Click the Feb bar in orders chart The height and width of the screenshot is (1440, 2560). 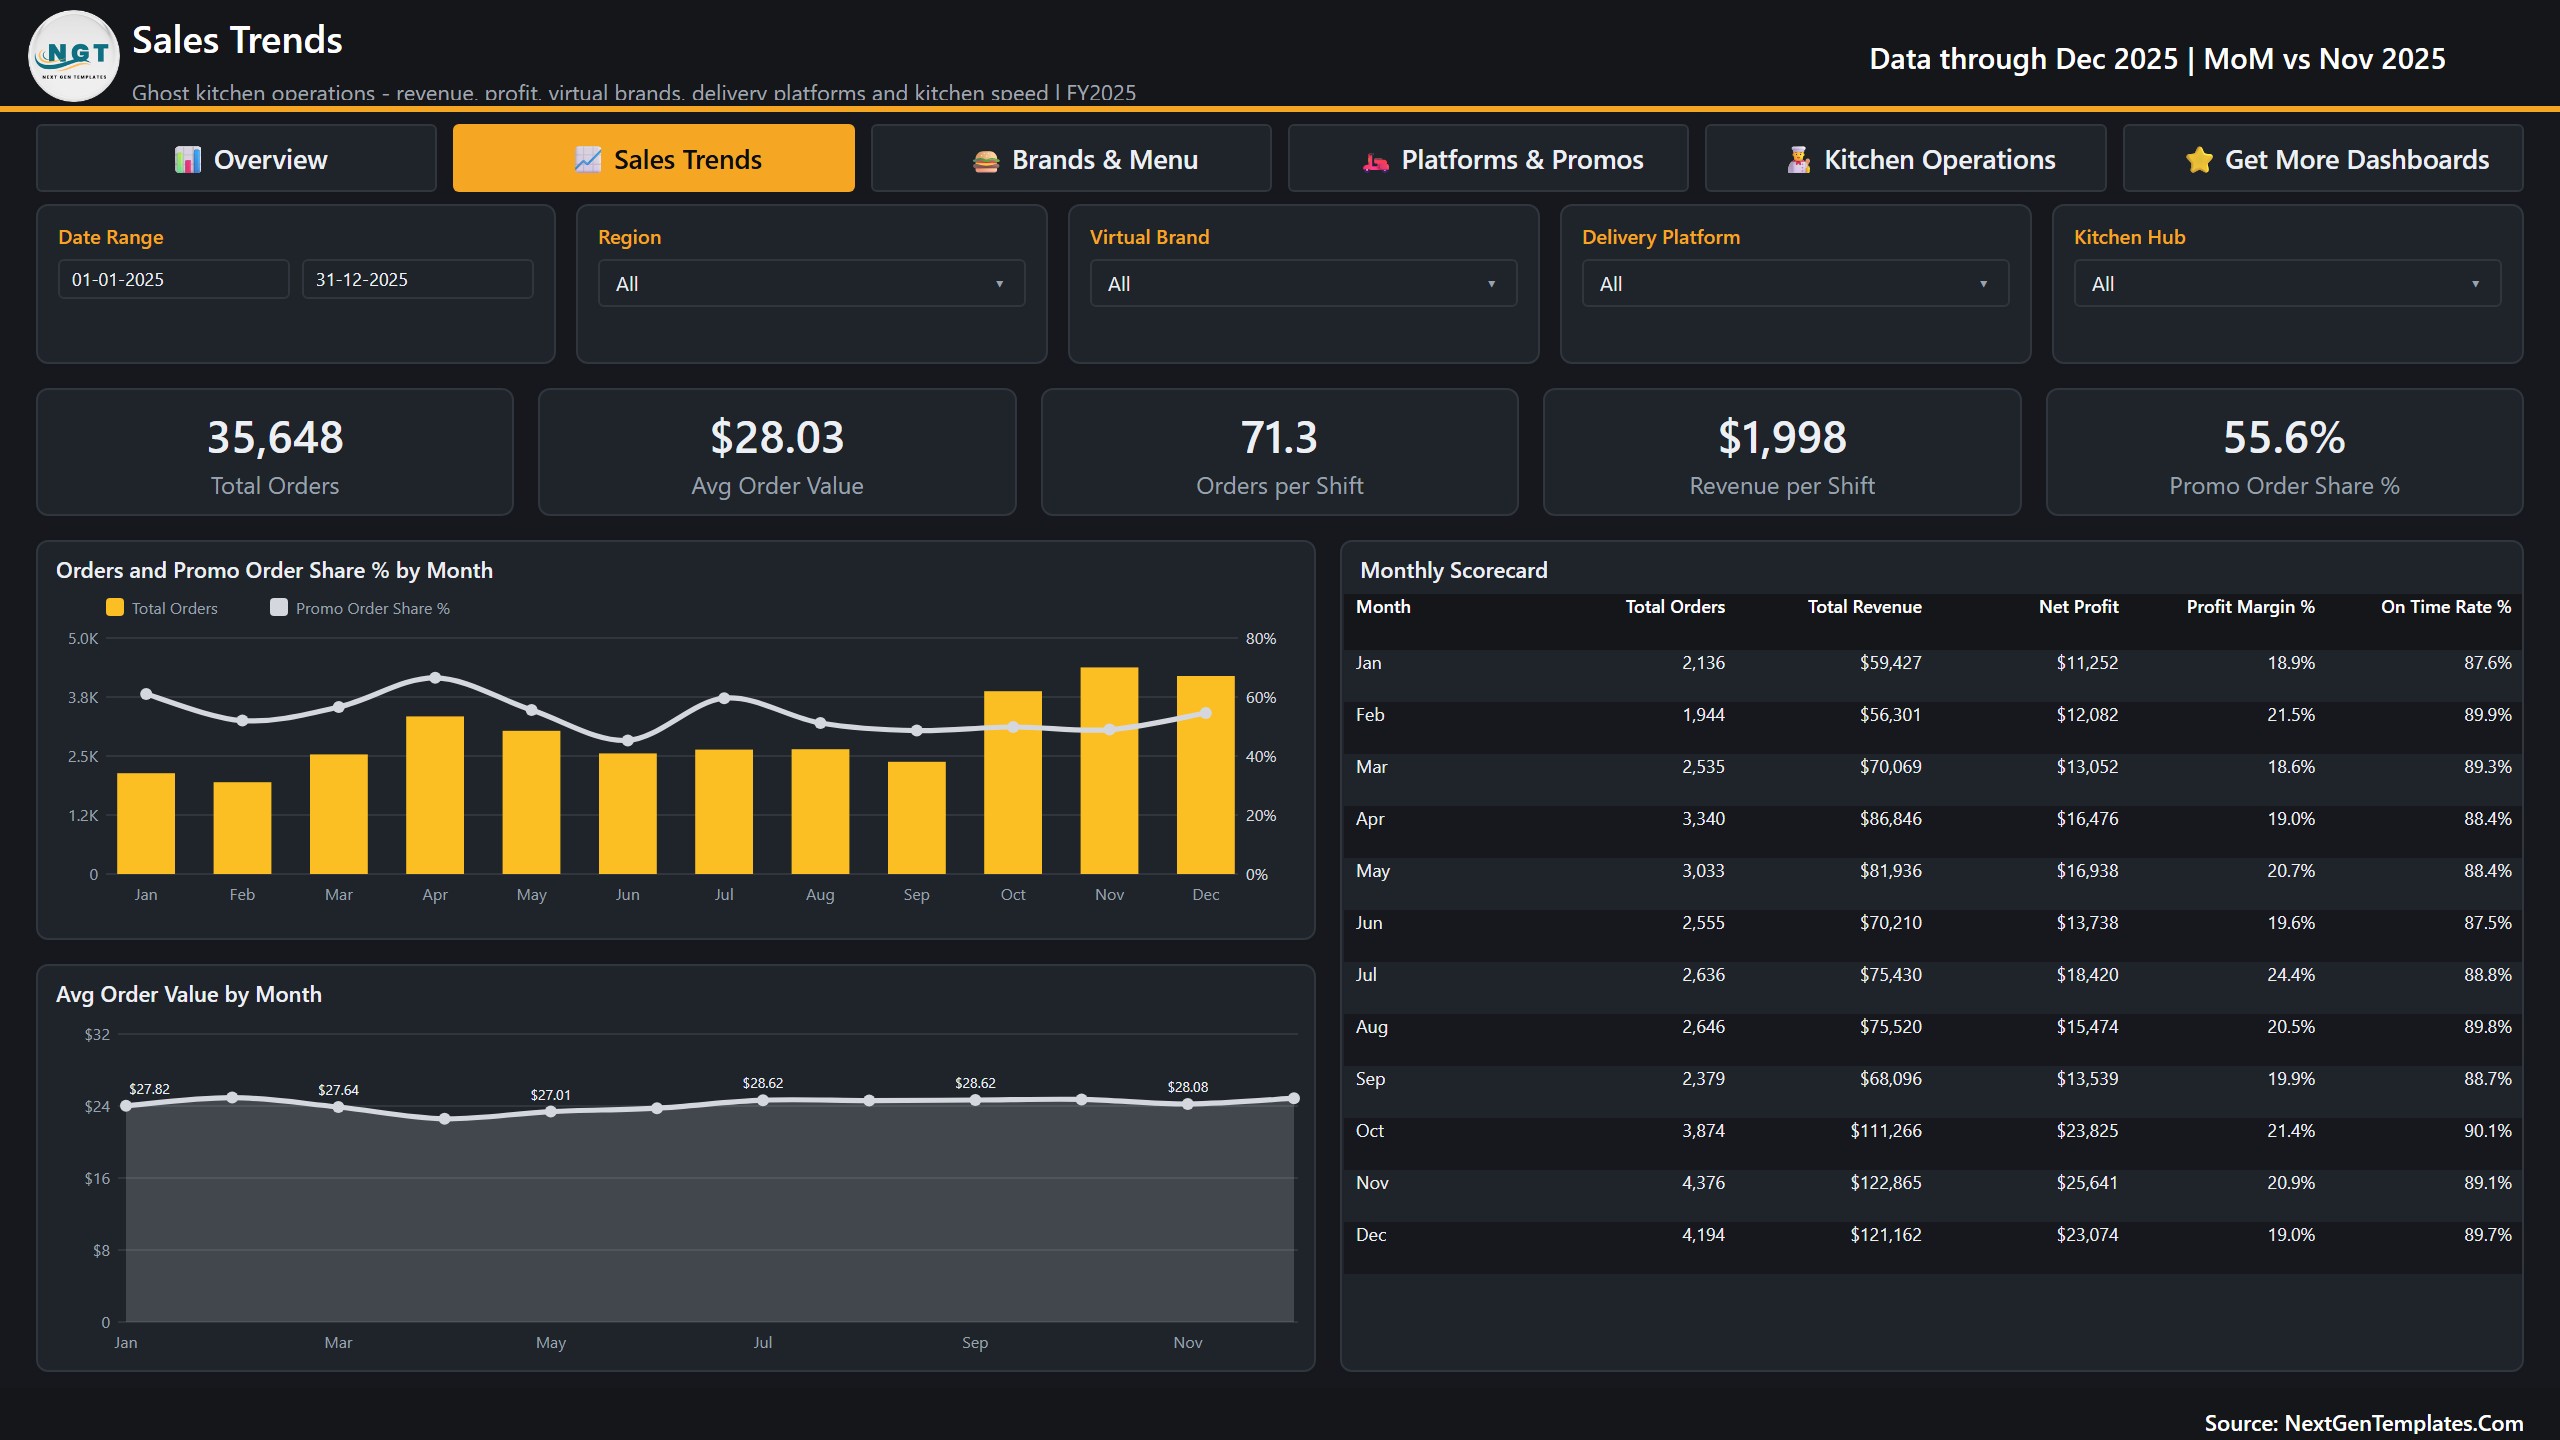pyautogui.click(x=242, y=828)
